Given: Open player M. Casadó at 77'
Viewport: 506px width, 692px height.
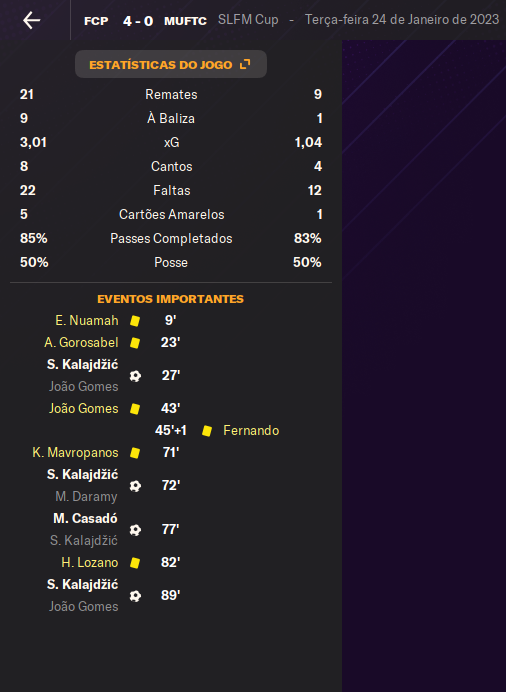Looking at the screenshot, I should coord(85,518).
